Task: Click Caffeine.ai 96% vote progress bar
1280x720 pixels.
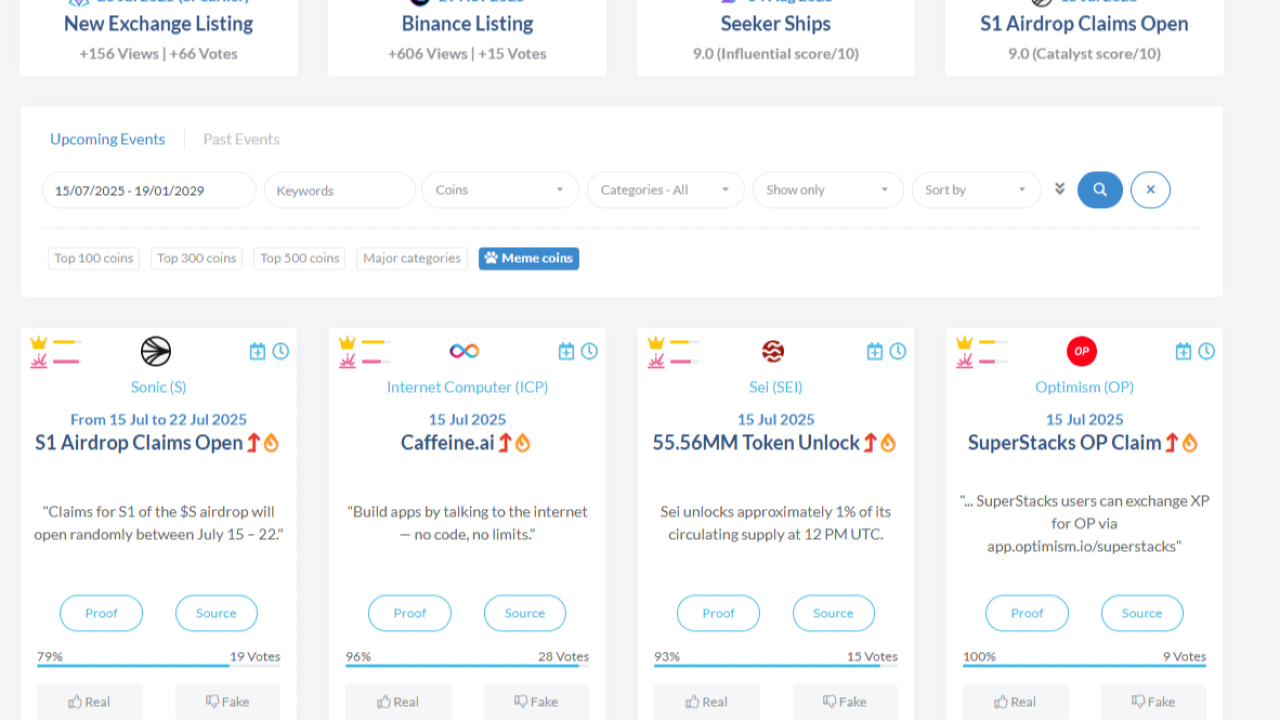Action: [467, 665]
